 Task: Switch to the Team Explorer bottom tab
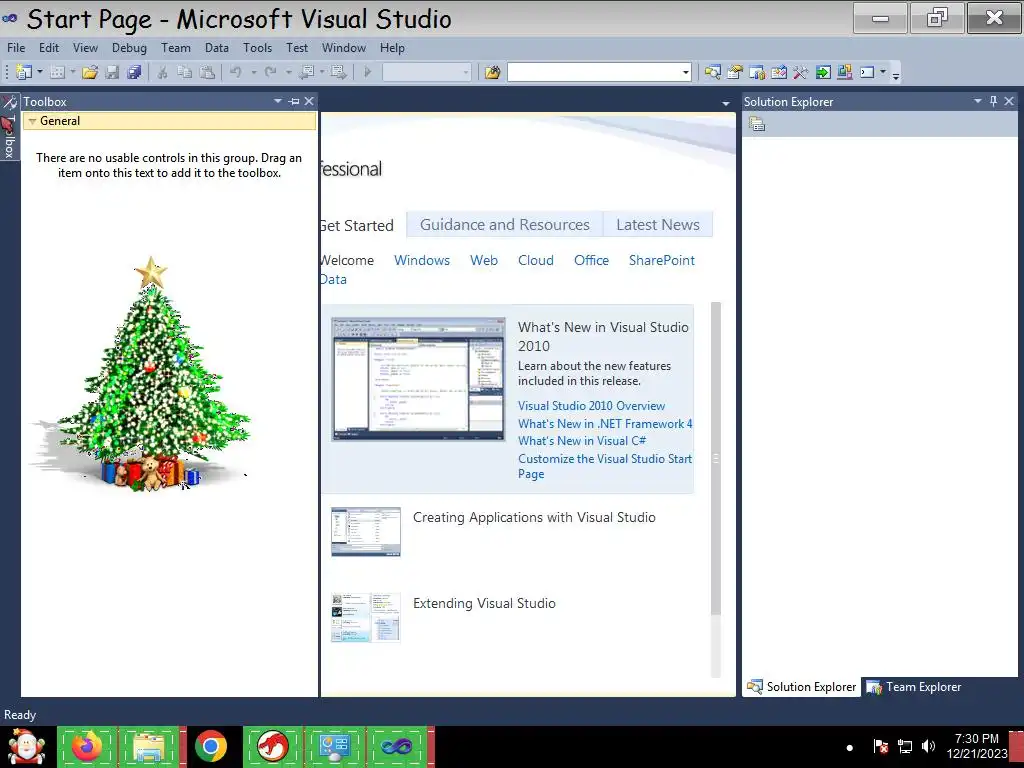(x=914, y=687)
